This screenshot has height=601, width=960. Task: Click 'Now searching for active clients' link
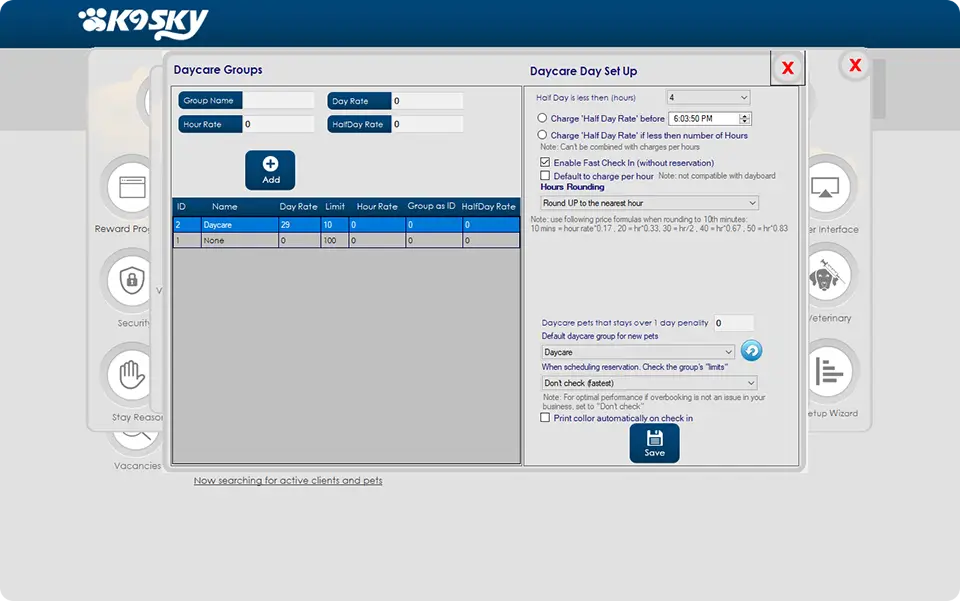pos(288,481)
